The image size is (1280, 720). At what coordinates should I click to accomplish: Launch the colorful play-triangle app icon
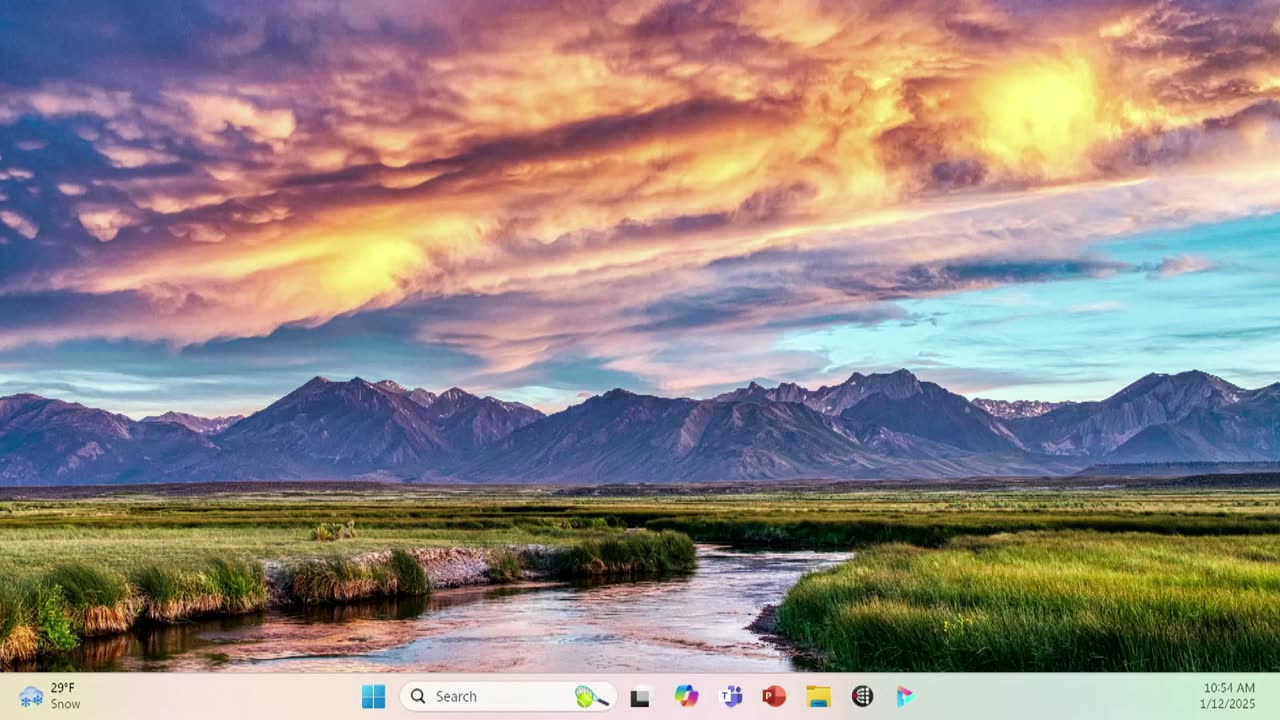pos(905,696)
